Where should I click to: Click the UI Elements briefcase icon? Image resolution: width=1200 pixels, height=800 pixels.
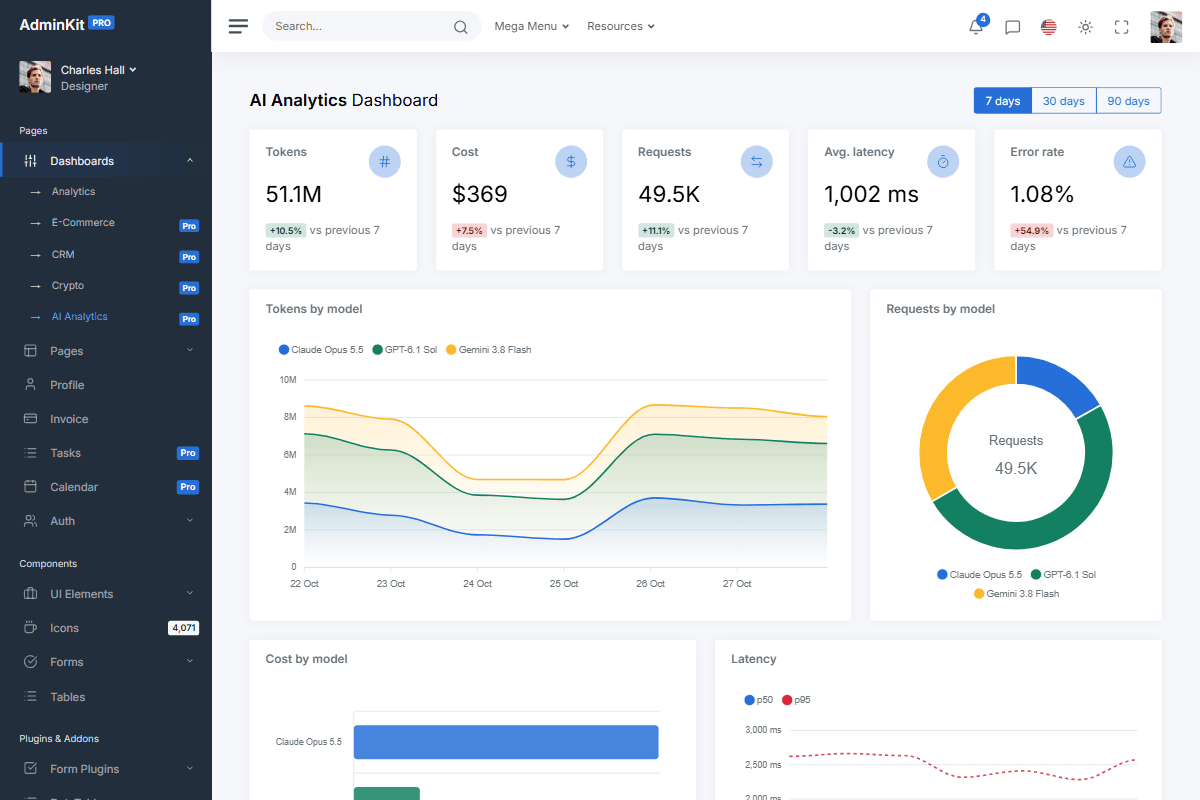pos(30,594)
